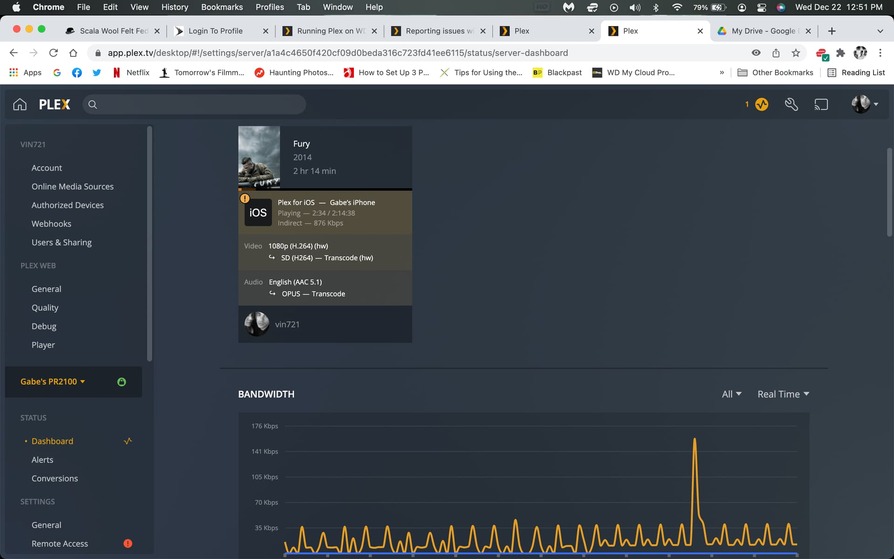Screen dimensions: 894x559
Task: Click Chrome home button
Action: point(73,52)
